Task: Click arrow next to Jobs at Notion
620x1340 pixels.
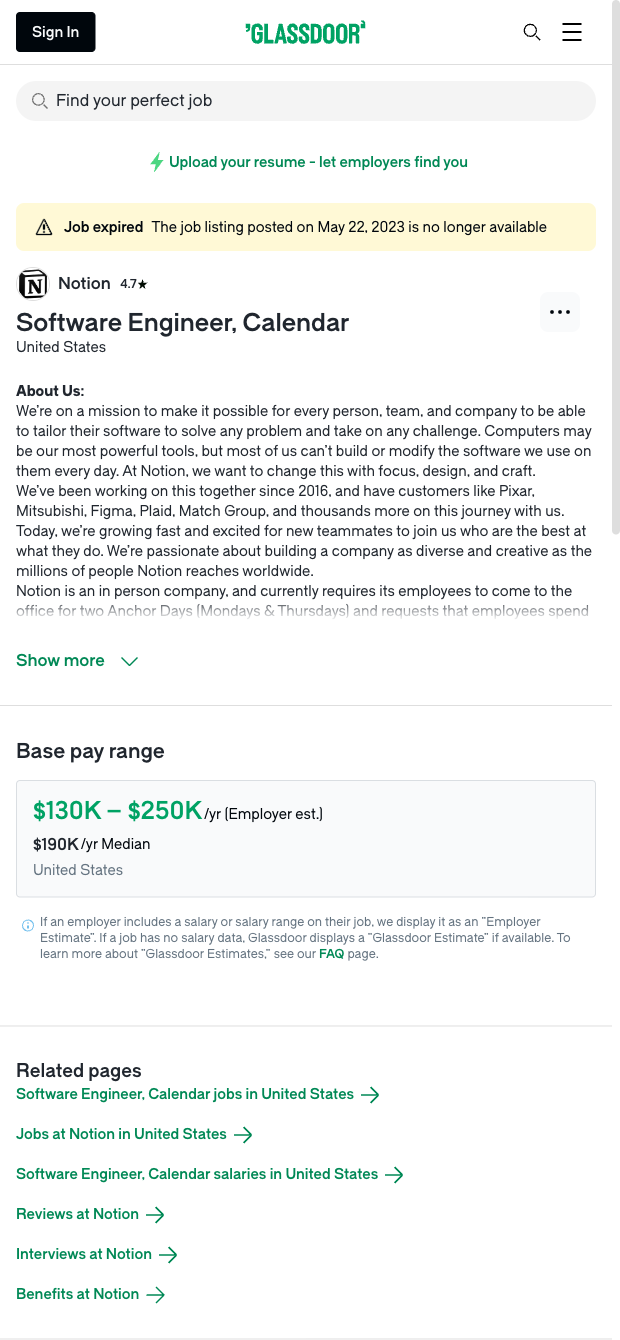Action: pyautogui.click(x=242, y=1134)
